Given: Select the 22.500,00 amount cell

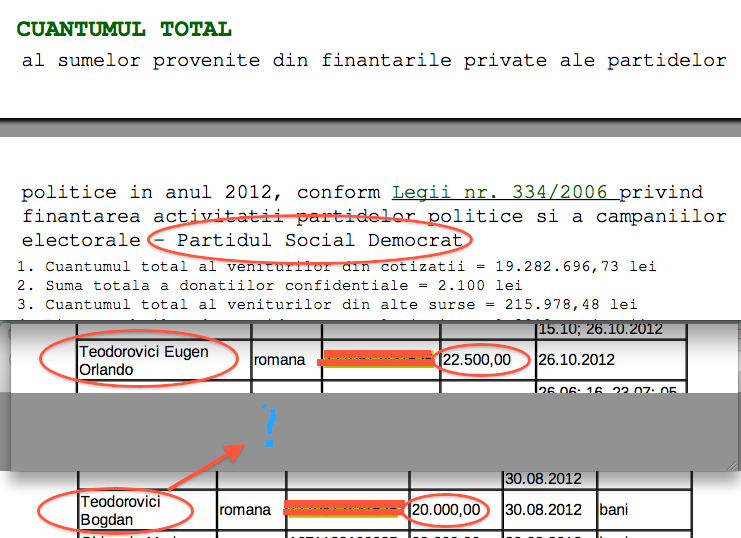Looking at the screenshot, I should [477, 359].
